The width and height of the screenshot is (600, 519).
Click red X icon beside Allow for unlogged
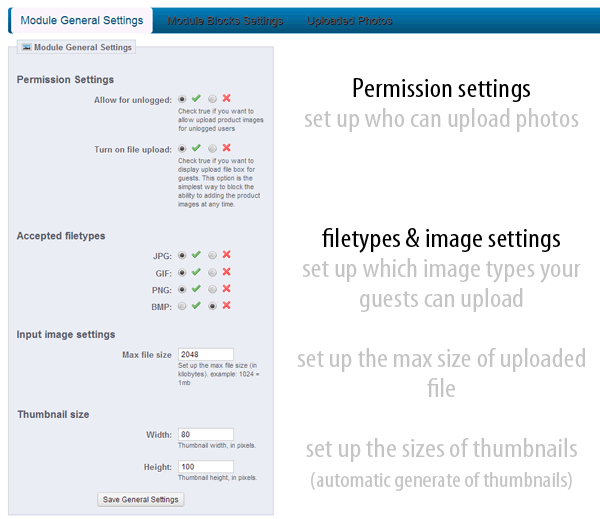(x=227, y=99)
